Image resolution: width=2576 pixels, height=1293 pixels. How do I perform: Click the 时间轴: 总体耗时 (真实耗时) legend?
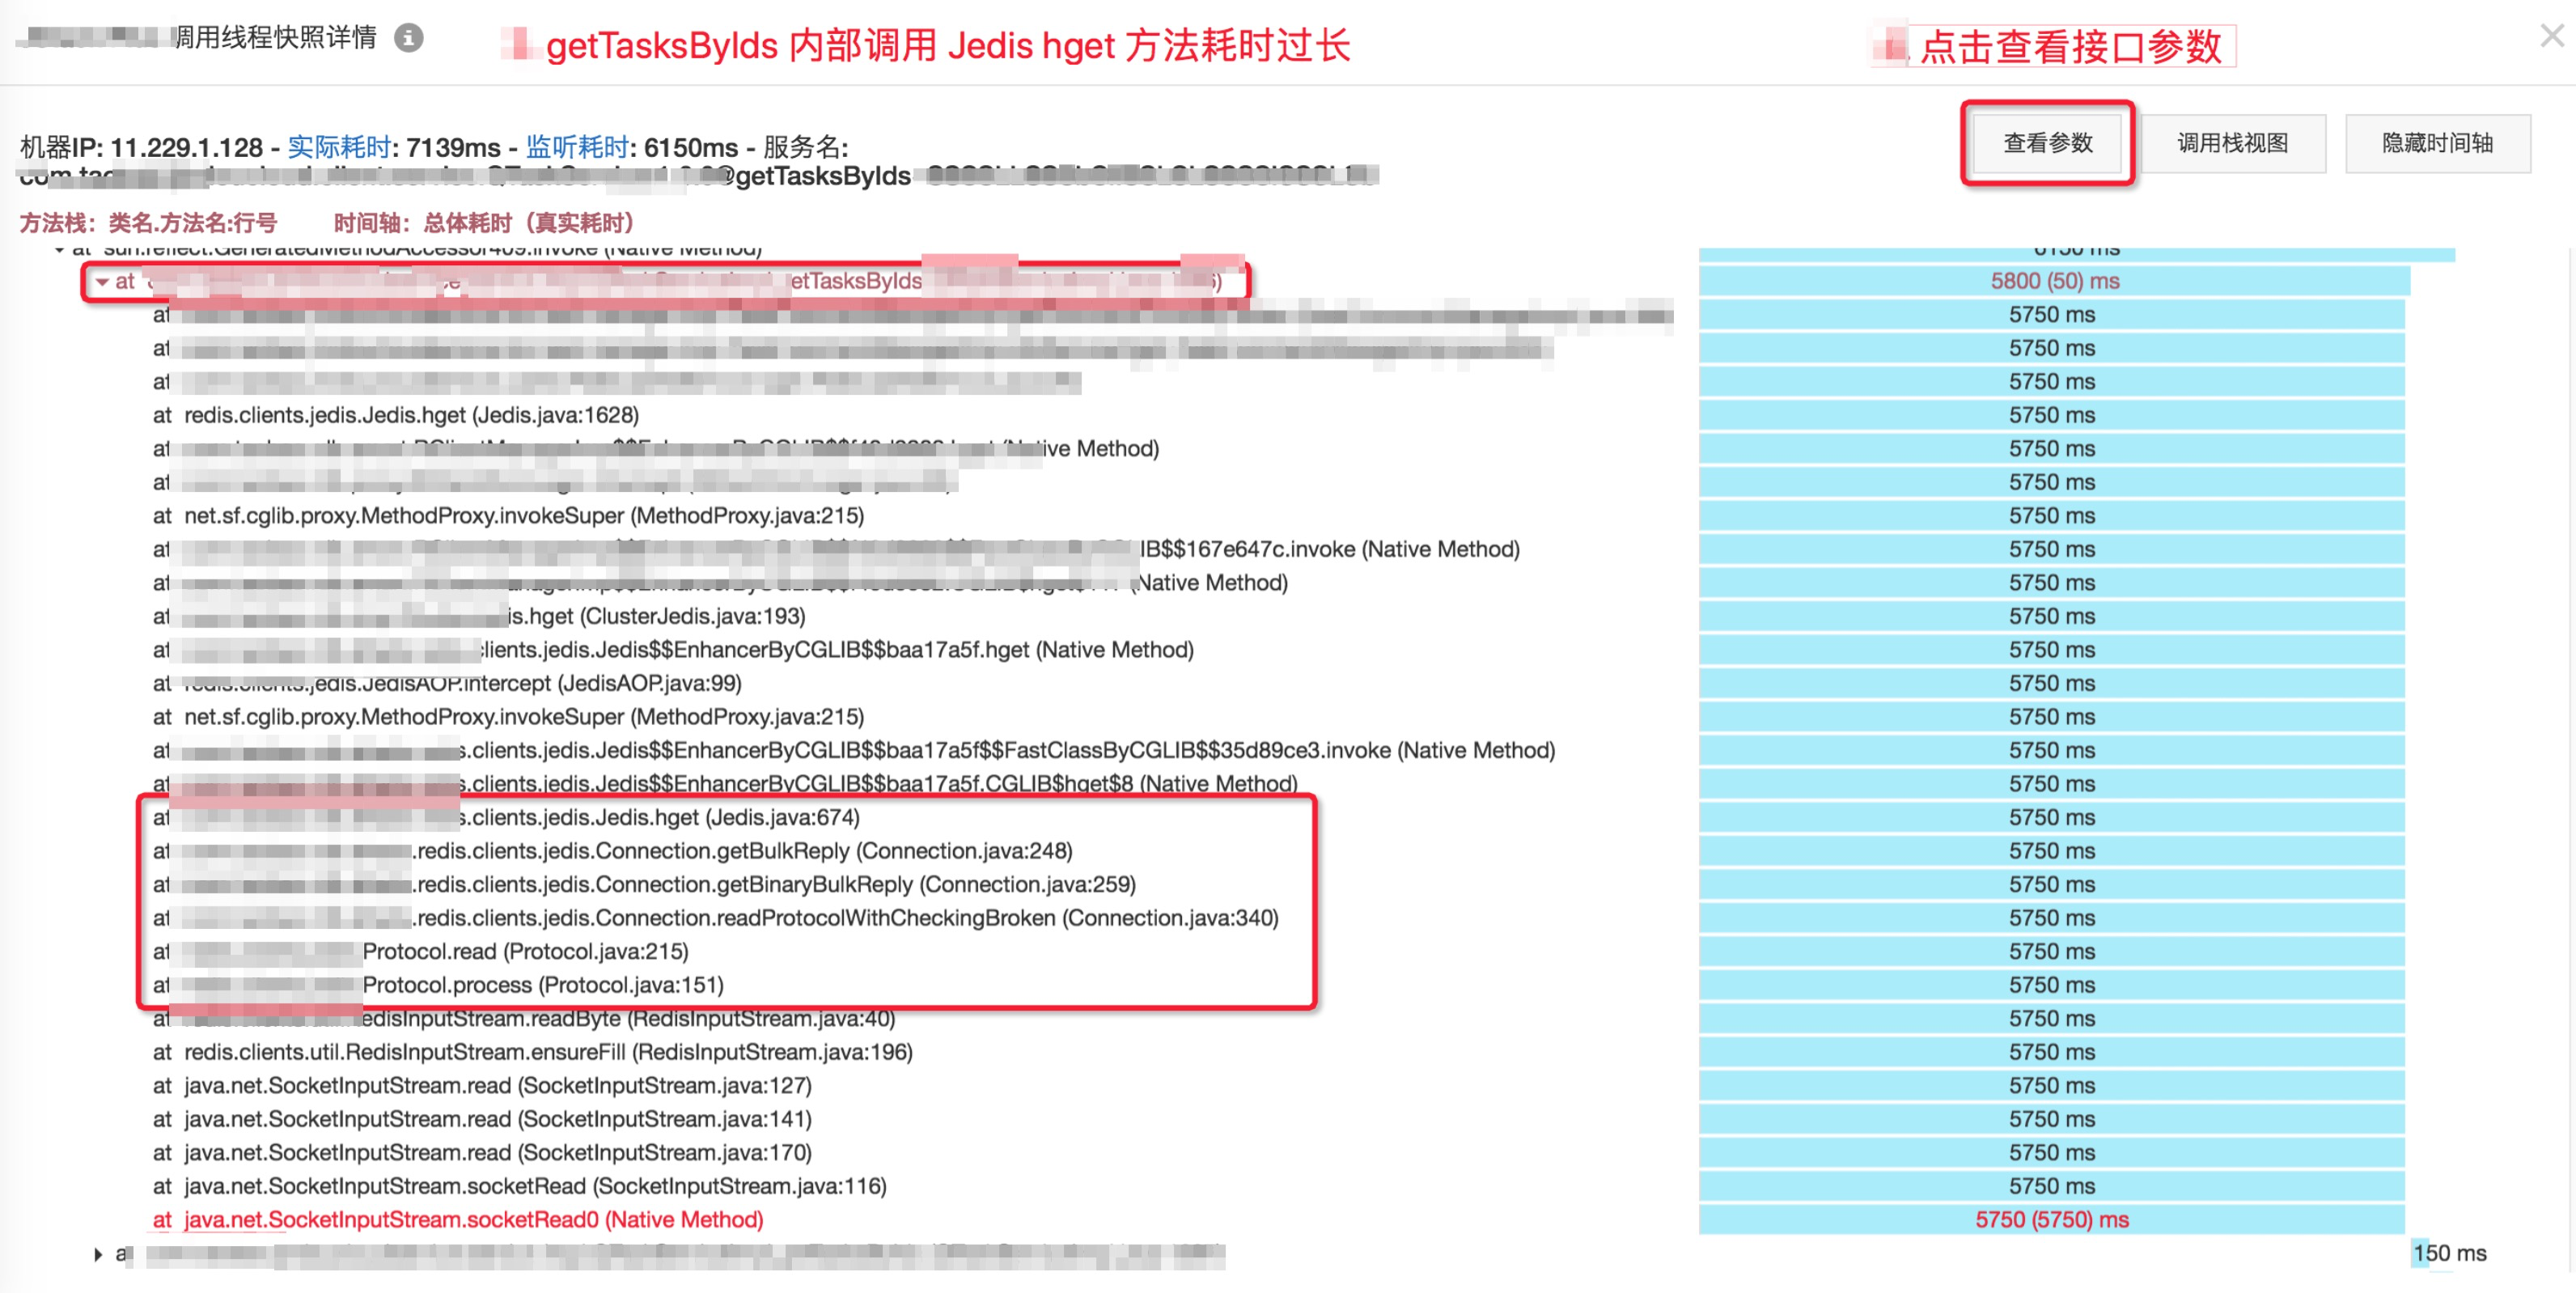tap(484, 223)
